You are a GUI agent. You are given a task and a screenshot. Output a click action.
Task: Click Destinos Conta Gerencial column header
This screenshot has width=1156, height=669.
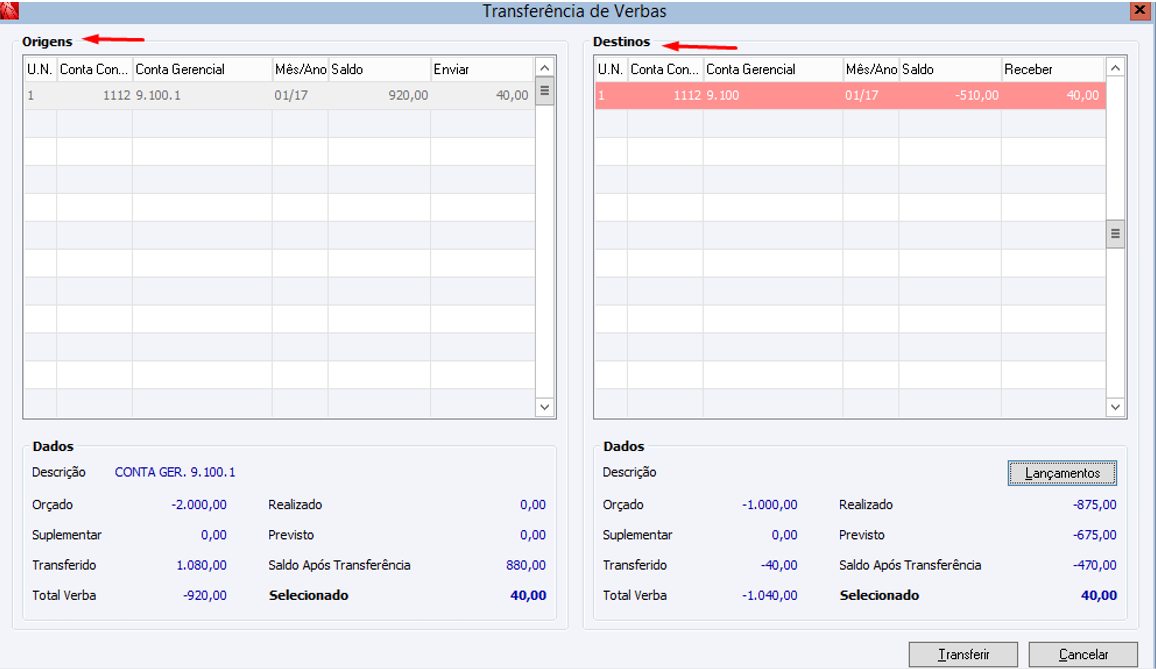pyautogui.click(x=773, y=69)
